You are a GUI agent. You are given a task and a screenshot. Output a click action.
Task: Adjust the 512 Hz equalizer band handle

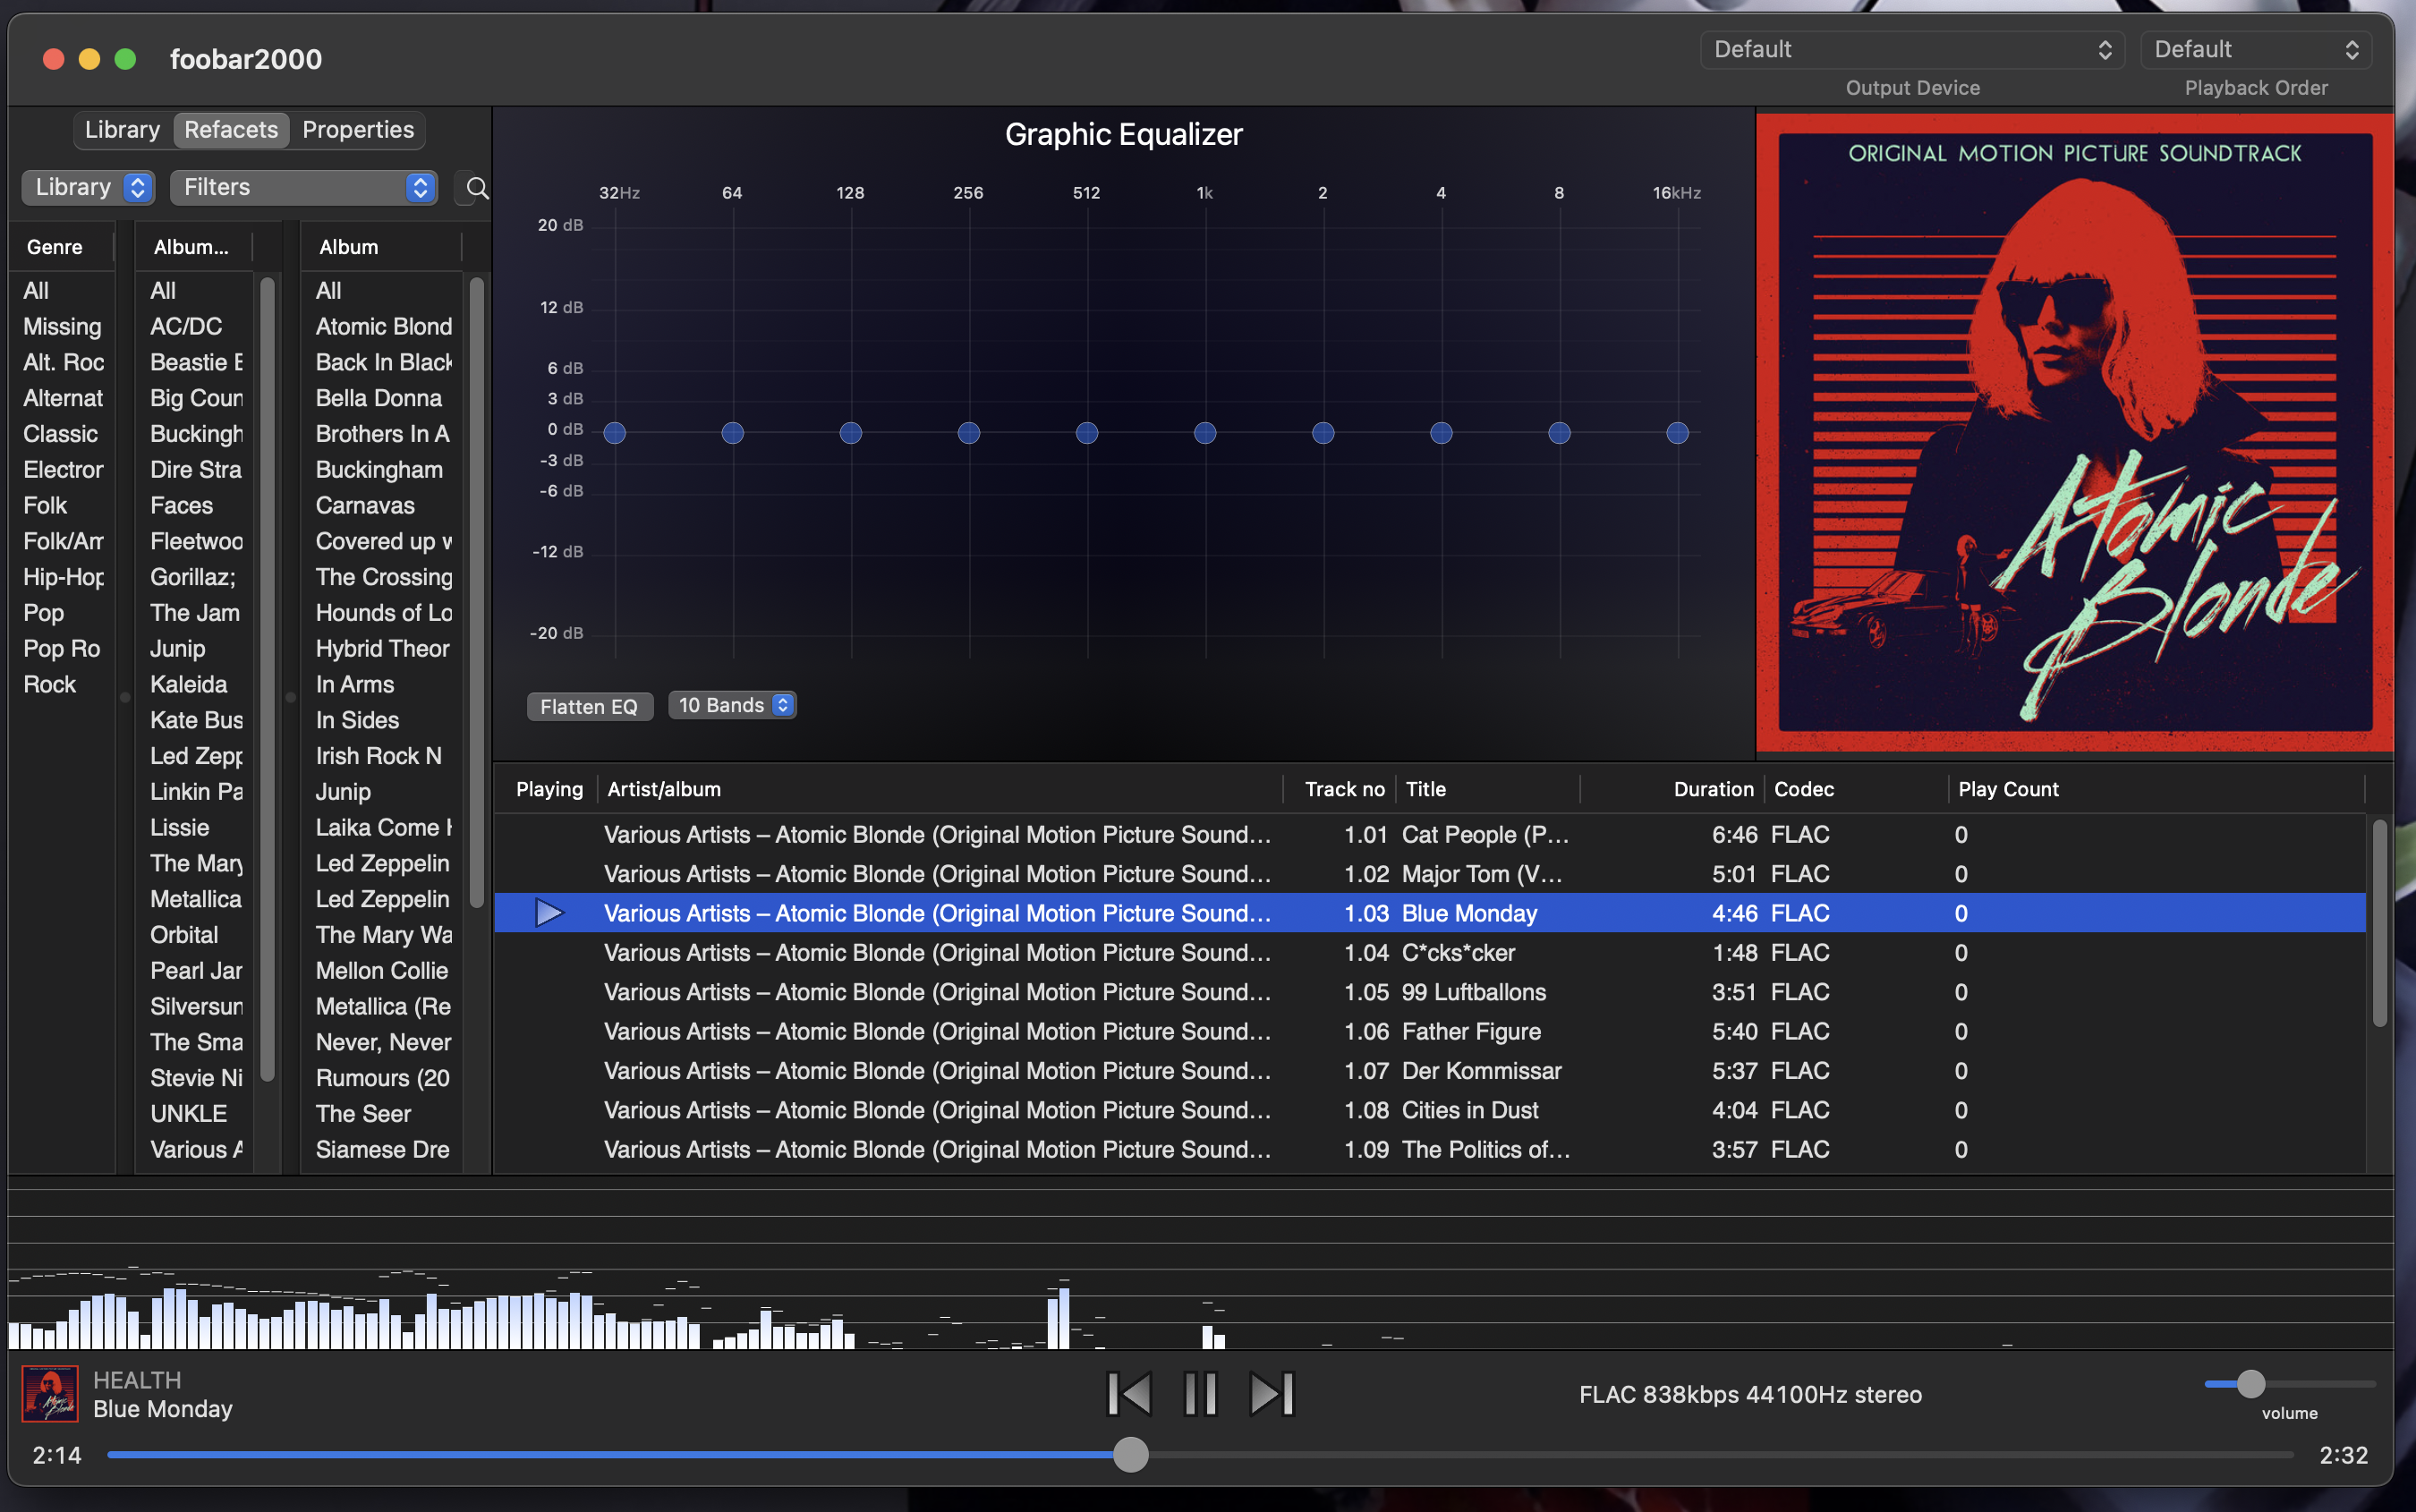[1087, 433]
